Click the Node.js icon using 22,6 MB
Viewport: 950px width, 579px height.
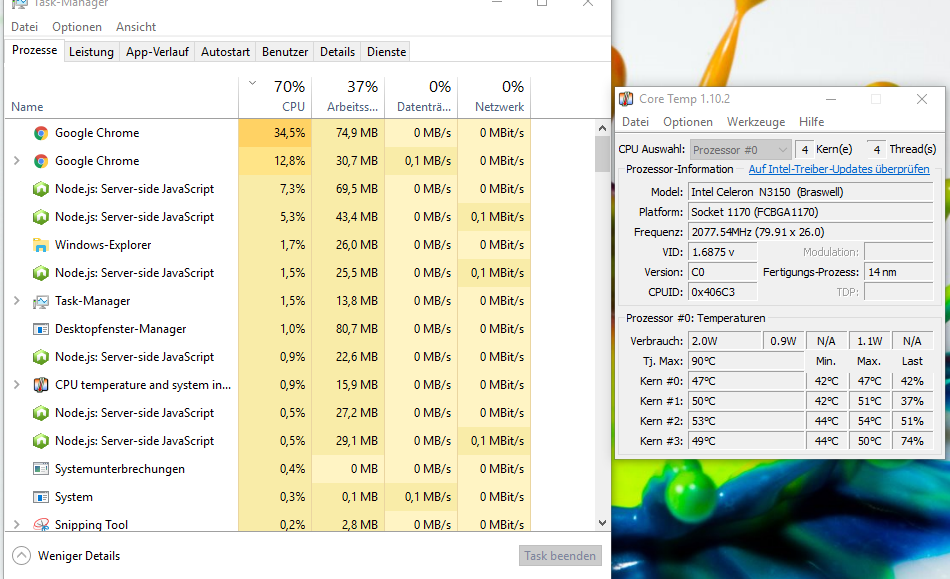(x=41, y=357)
